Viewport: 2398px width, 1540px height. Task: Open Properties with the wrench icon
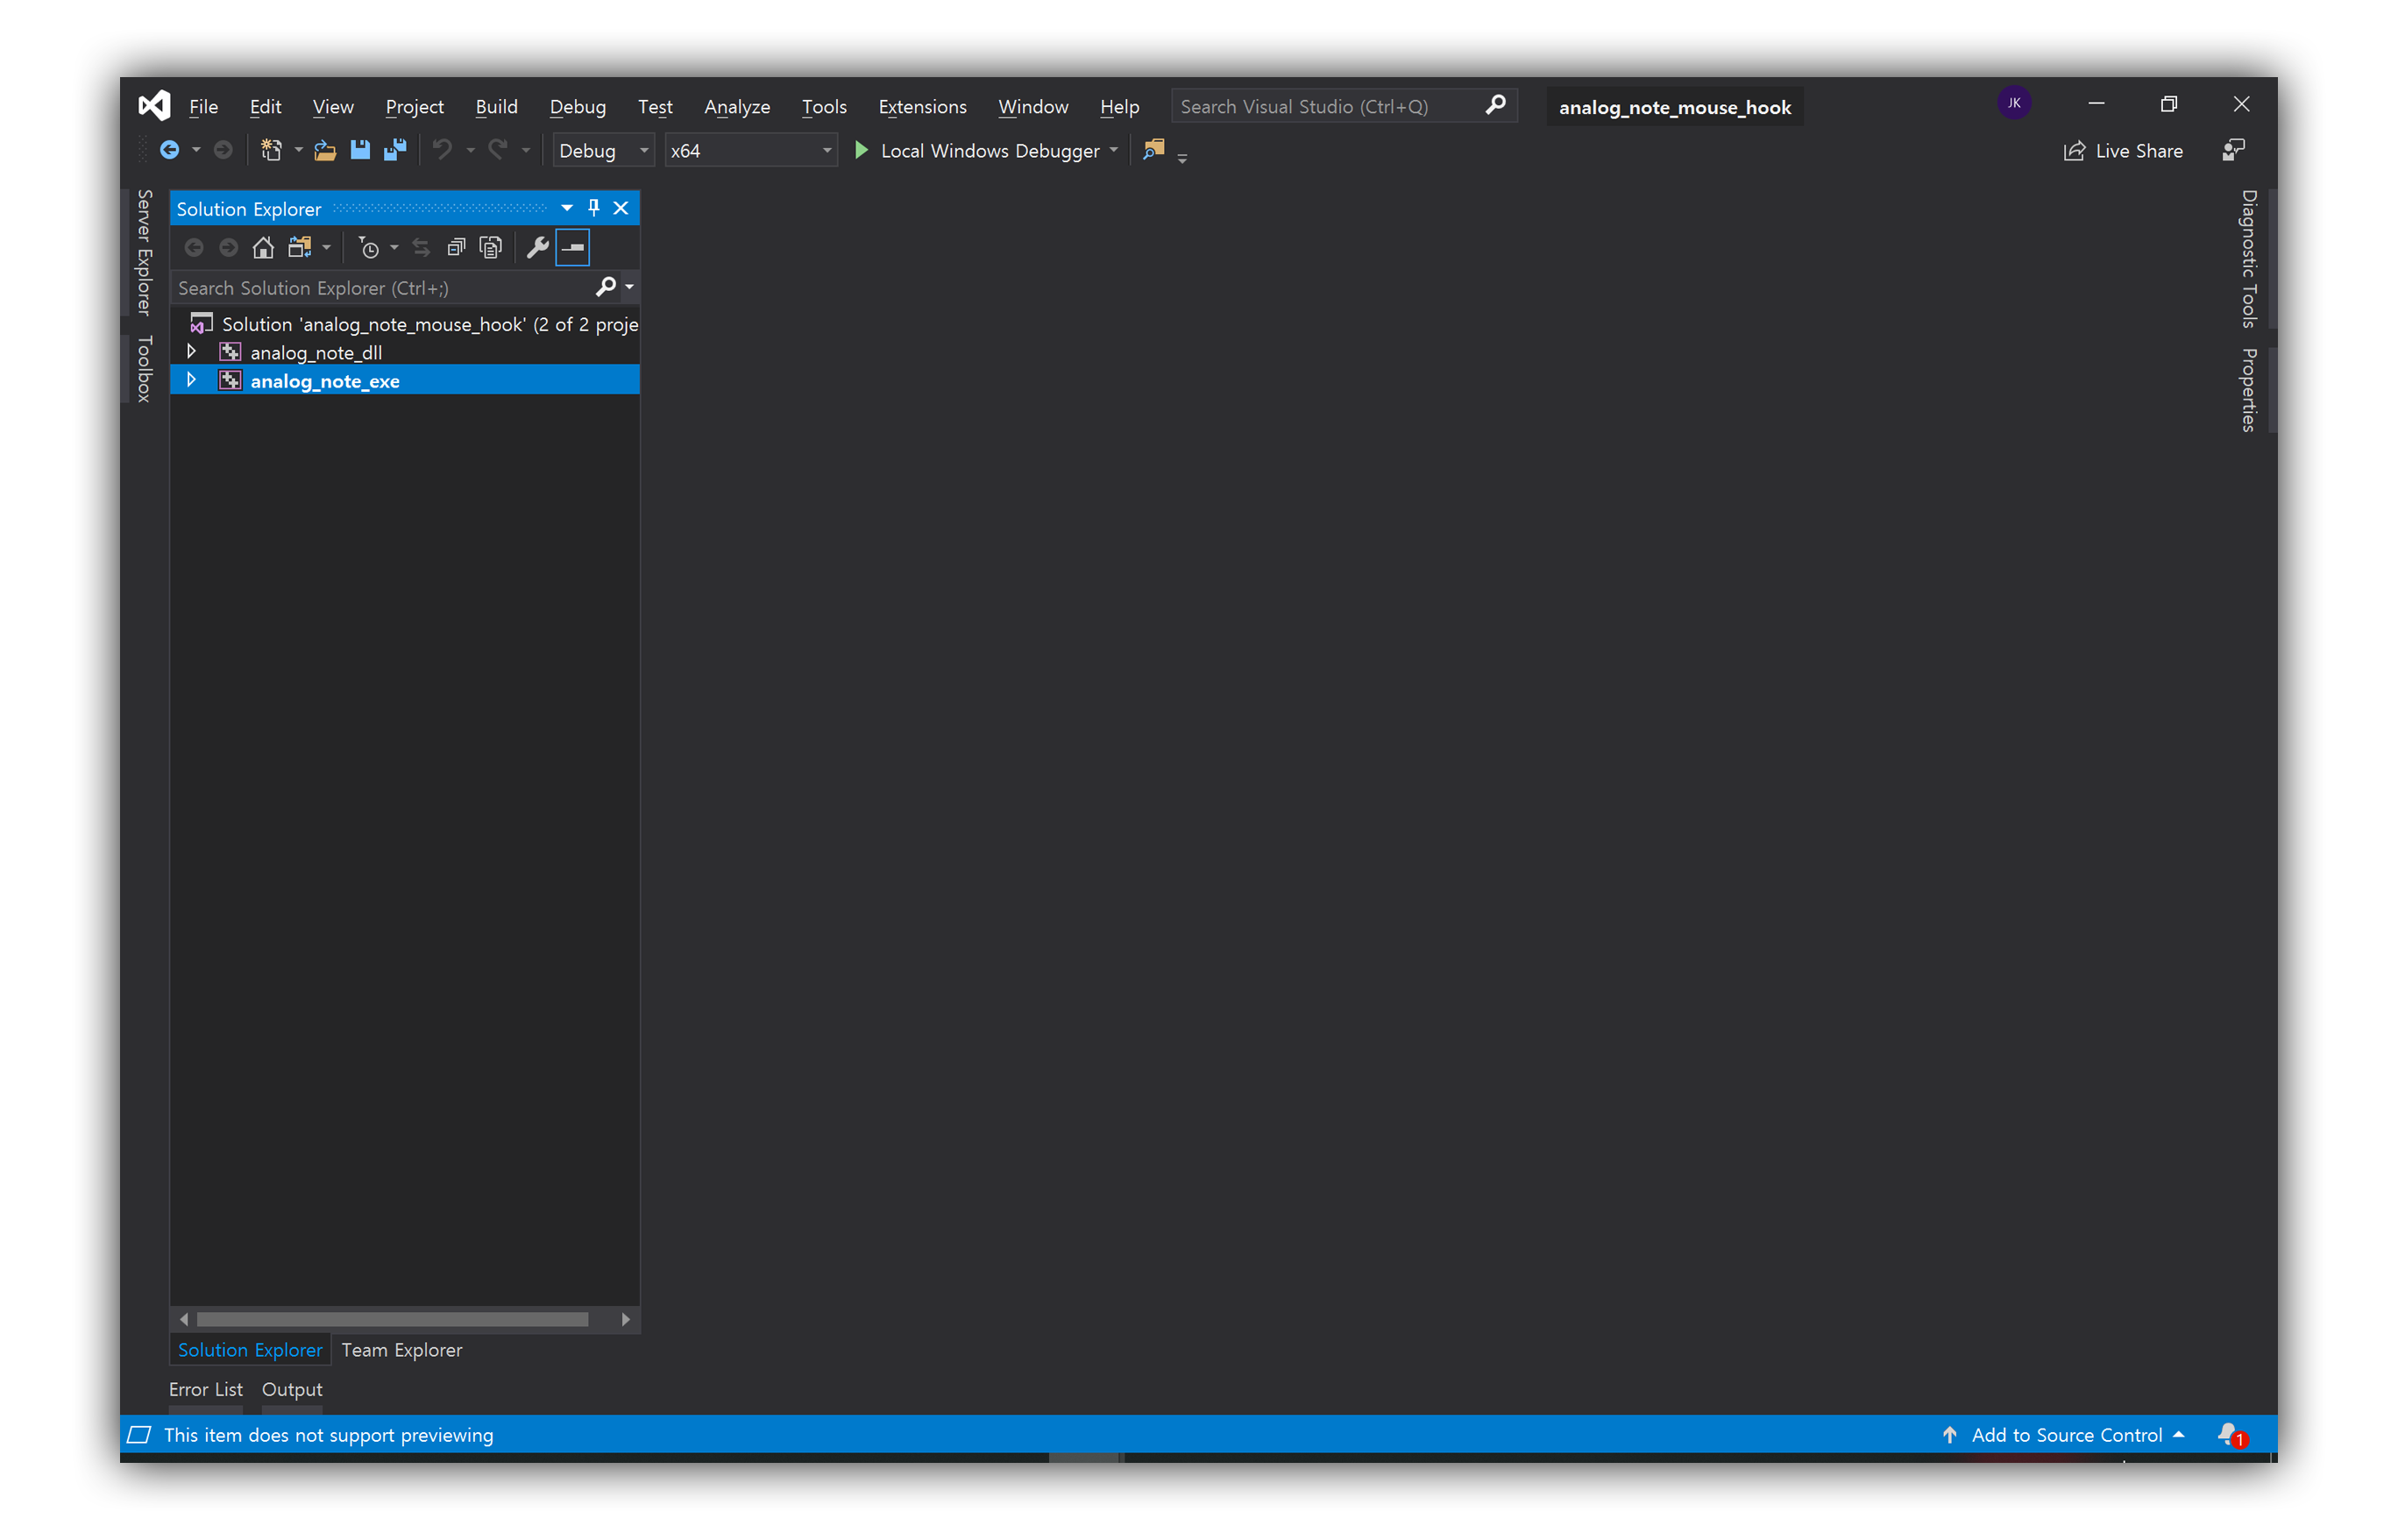tap(537, 248)
